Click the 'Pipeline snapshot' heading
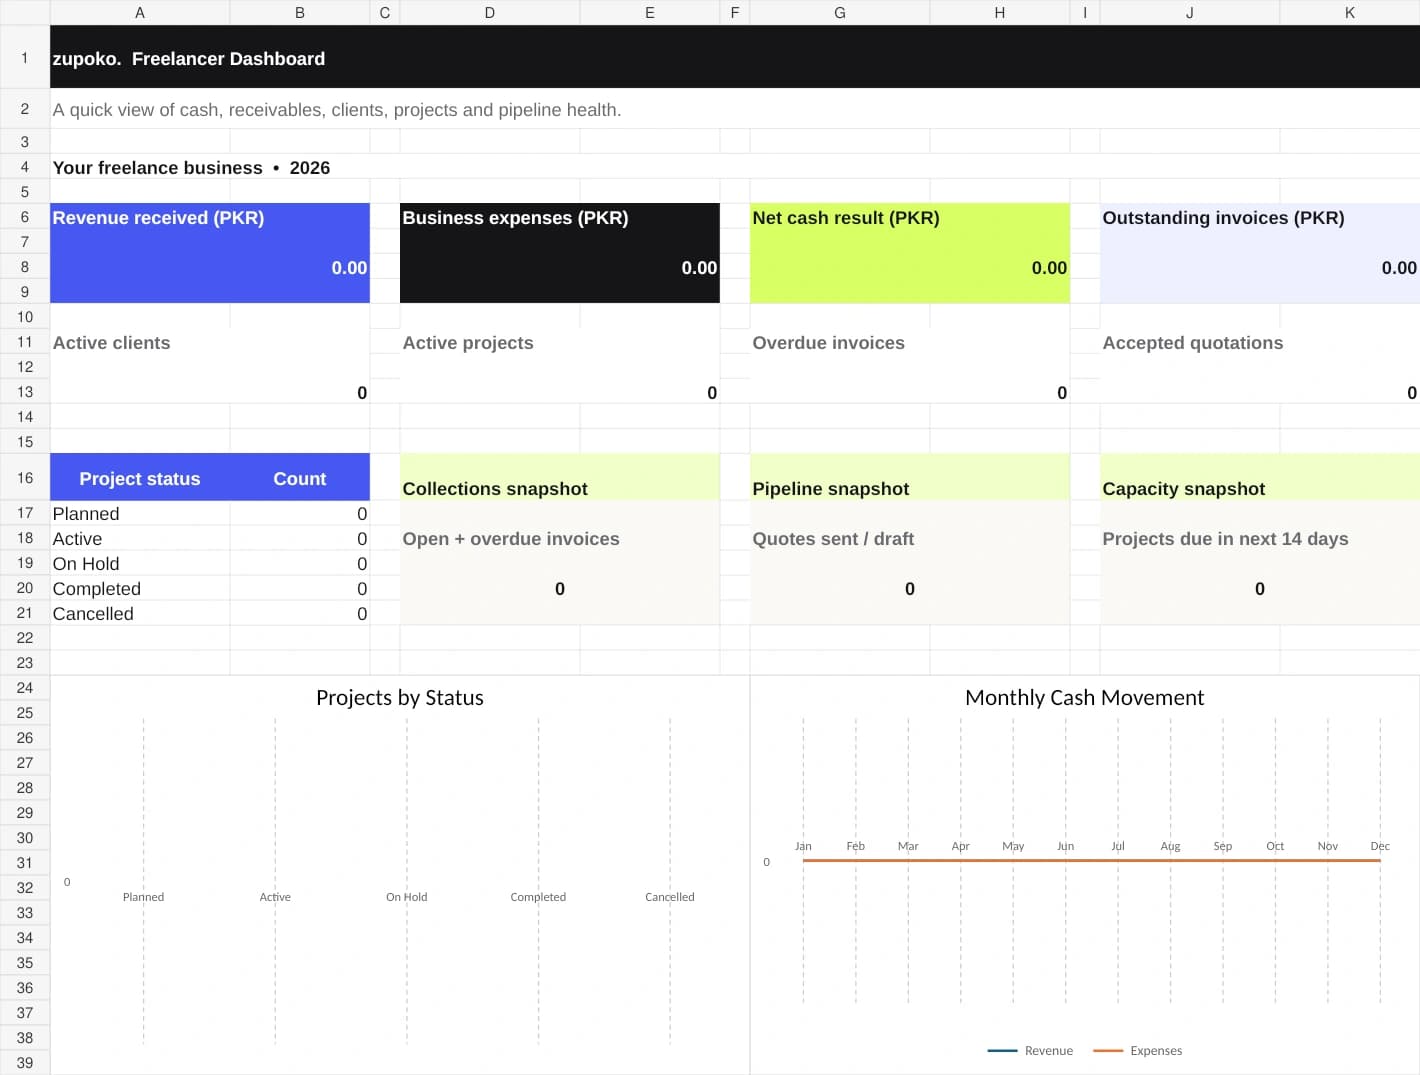 tap(830, 489)
